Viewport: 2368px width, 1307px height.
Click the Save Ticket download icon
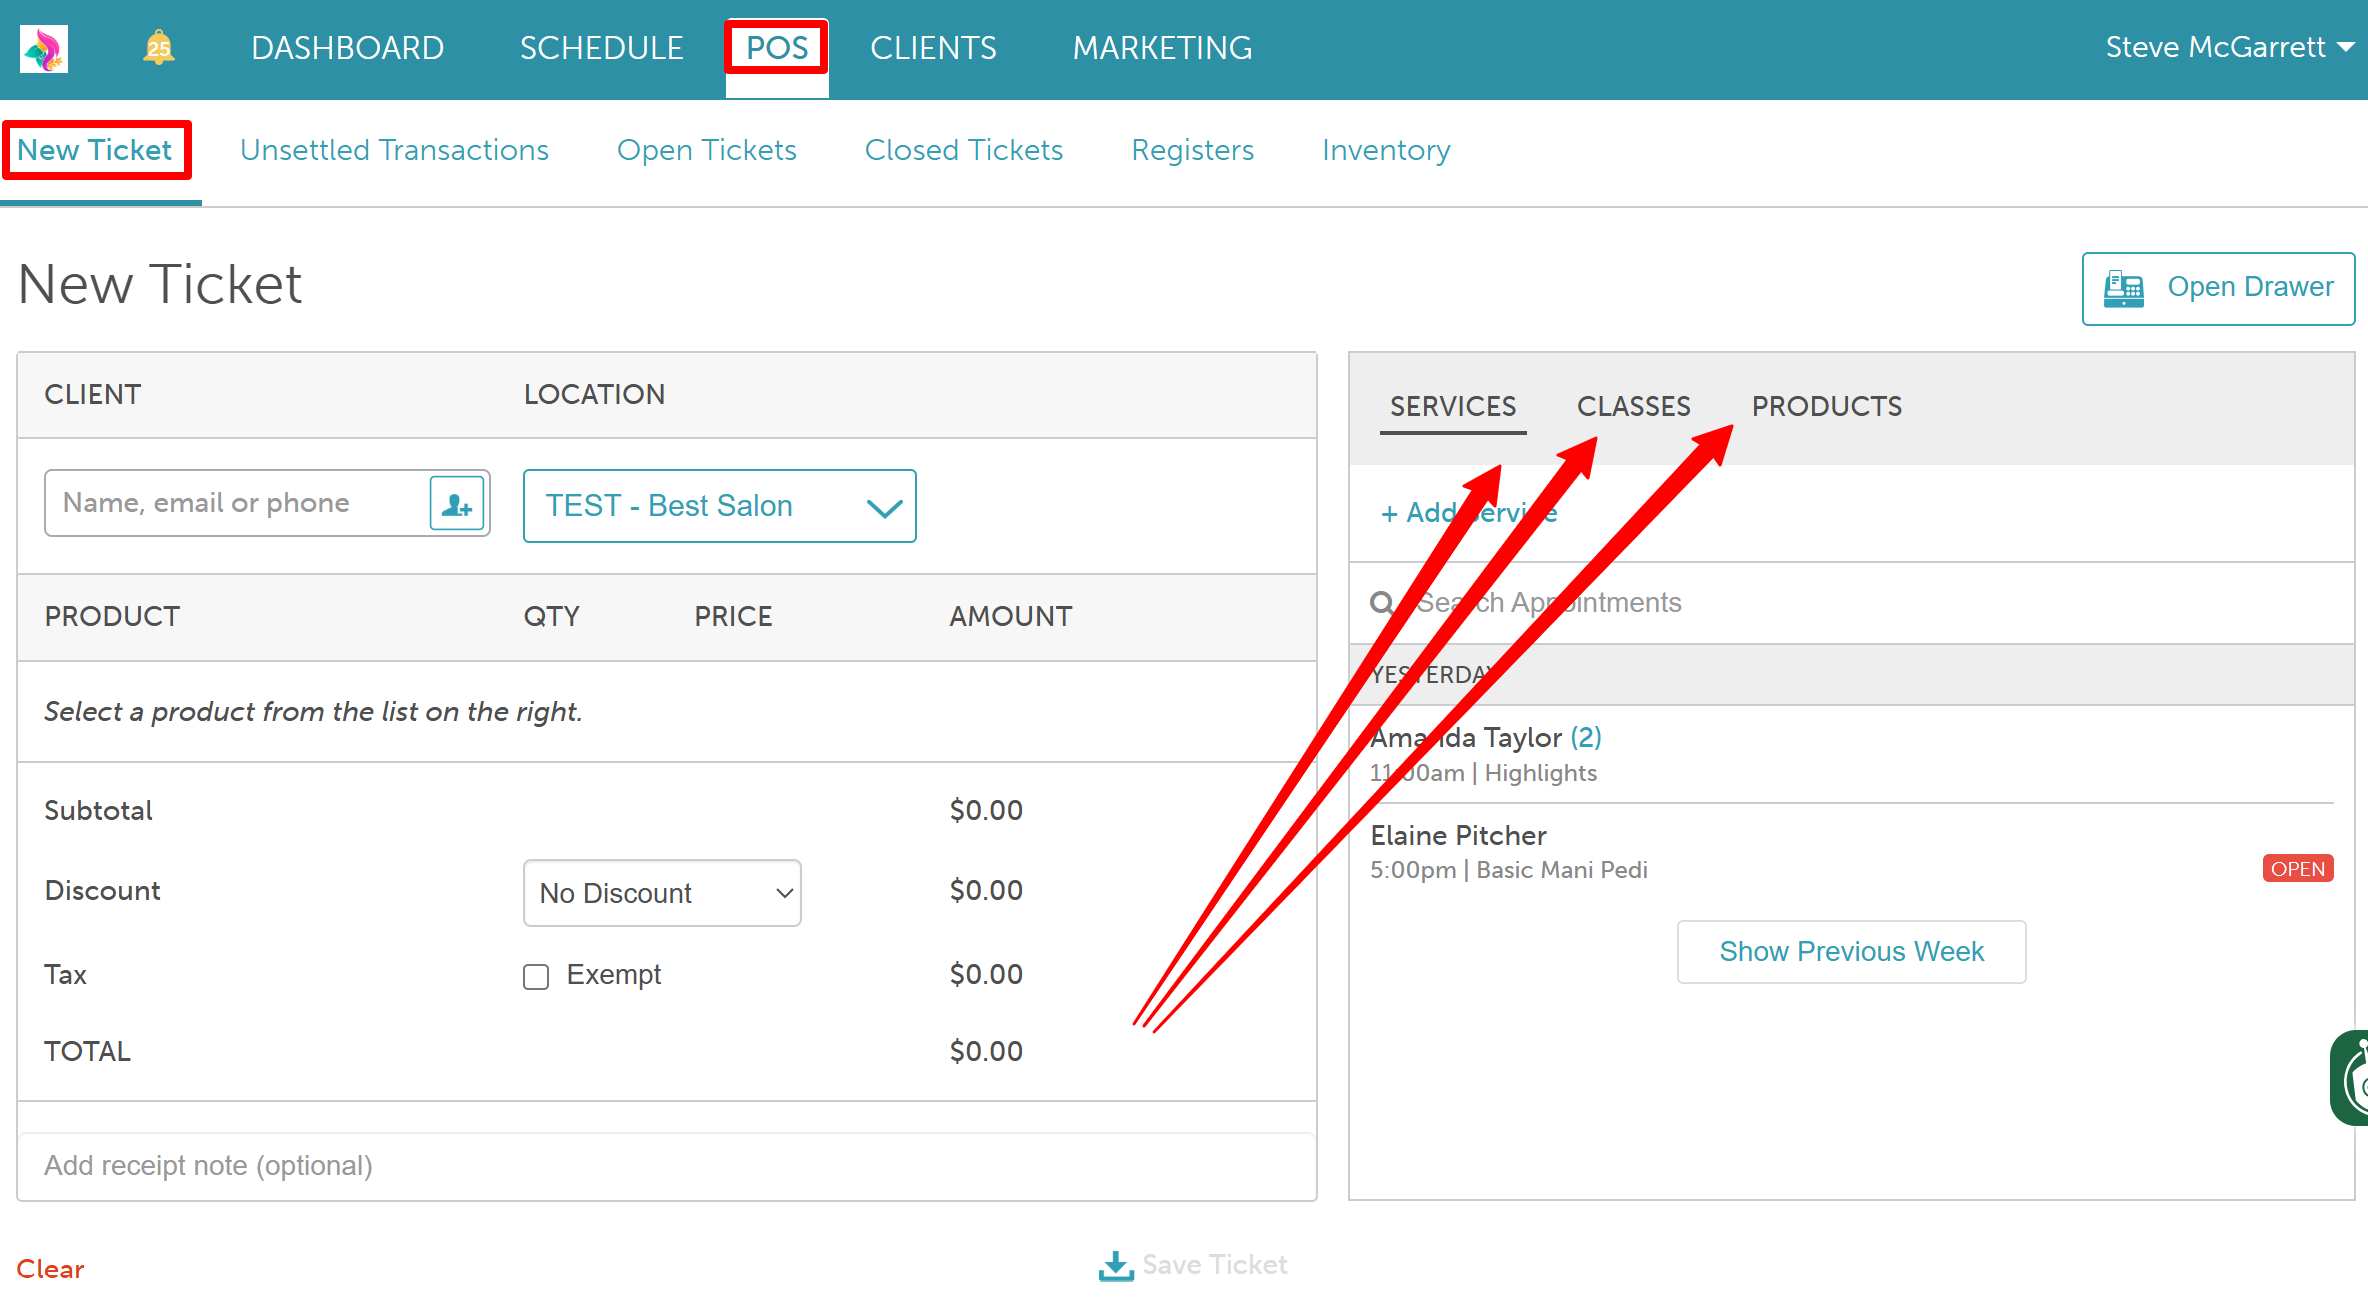click(1116, 1266)
